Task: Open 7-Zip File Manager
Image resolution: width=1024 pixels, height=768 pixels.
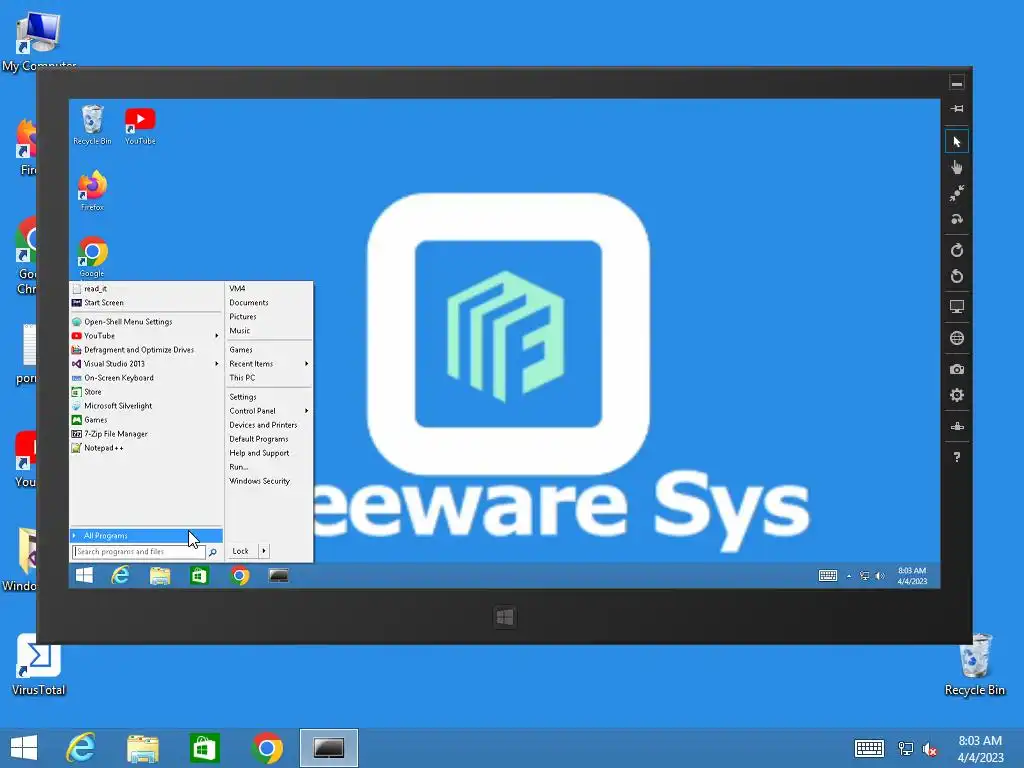Action: tap(146, 434)
